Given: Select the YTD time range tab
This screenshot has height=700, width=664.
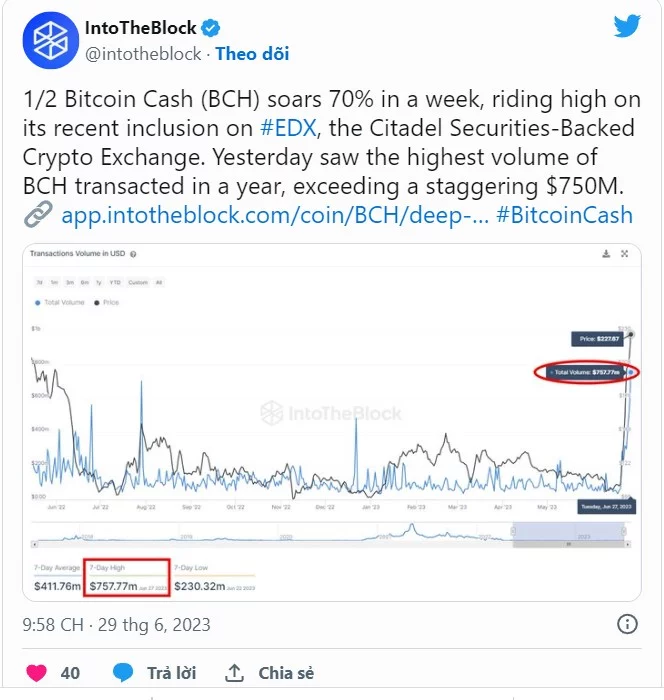Looking at the screenshot, I should [x=115, y=282].
